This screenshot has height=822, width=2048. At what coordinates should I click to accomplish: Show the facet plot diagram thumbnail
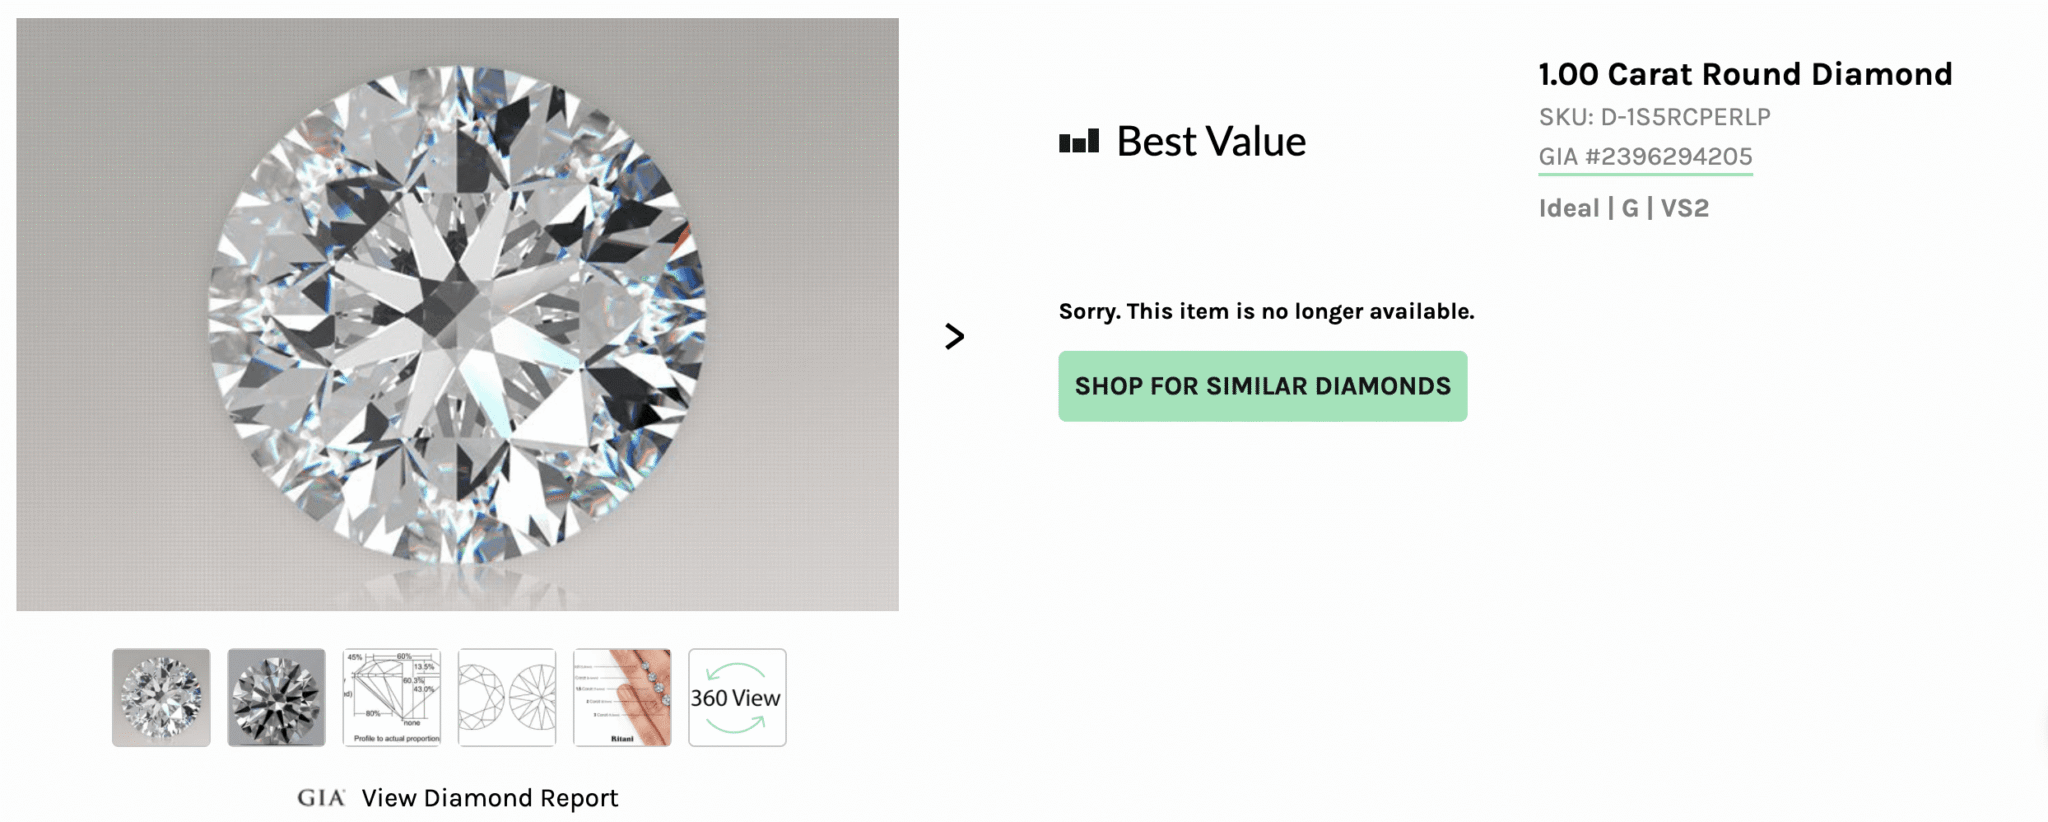coord(507,697)
